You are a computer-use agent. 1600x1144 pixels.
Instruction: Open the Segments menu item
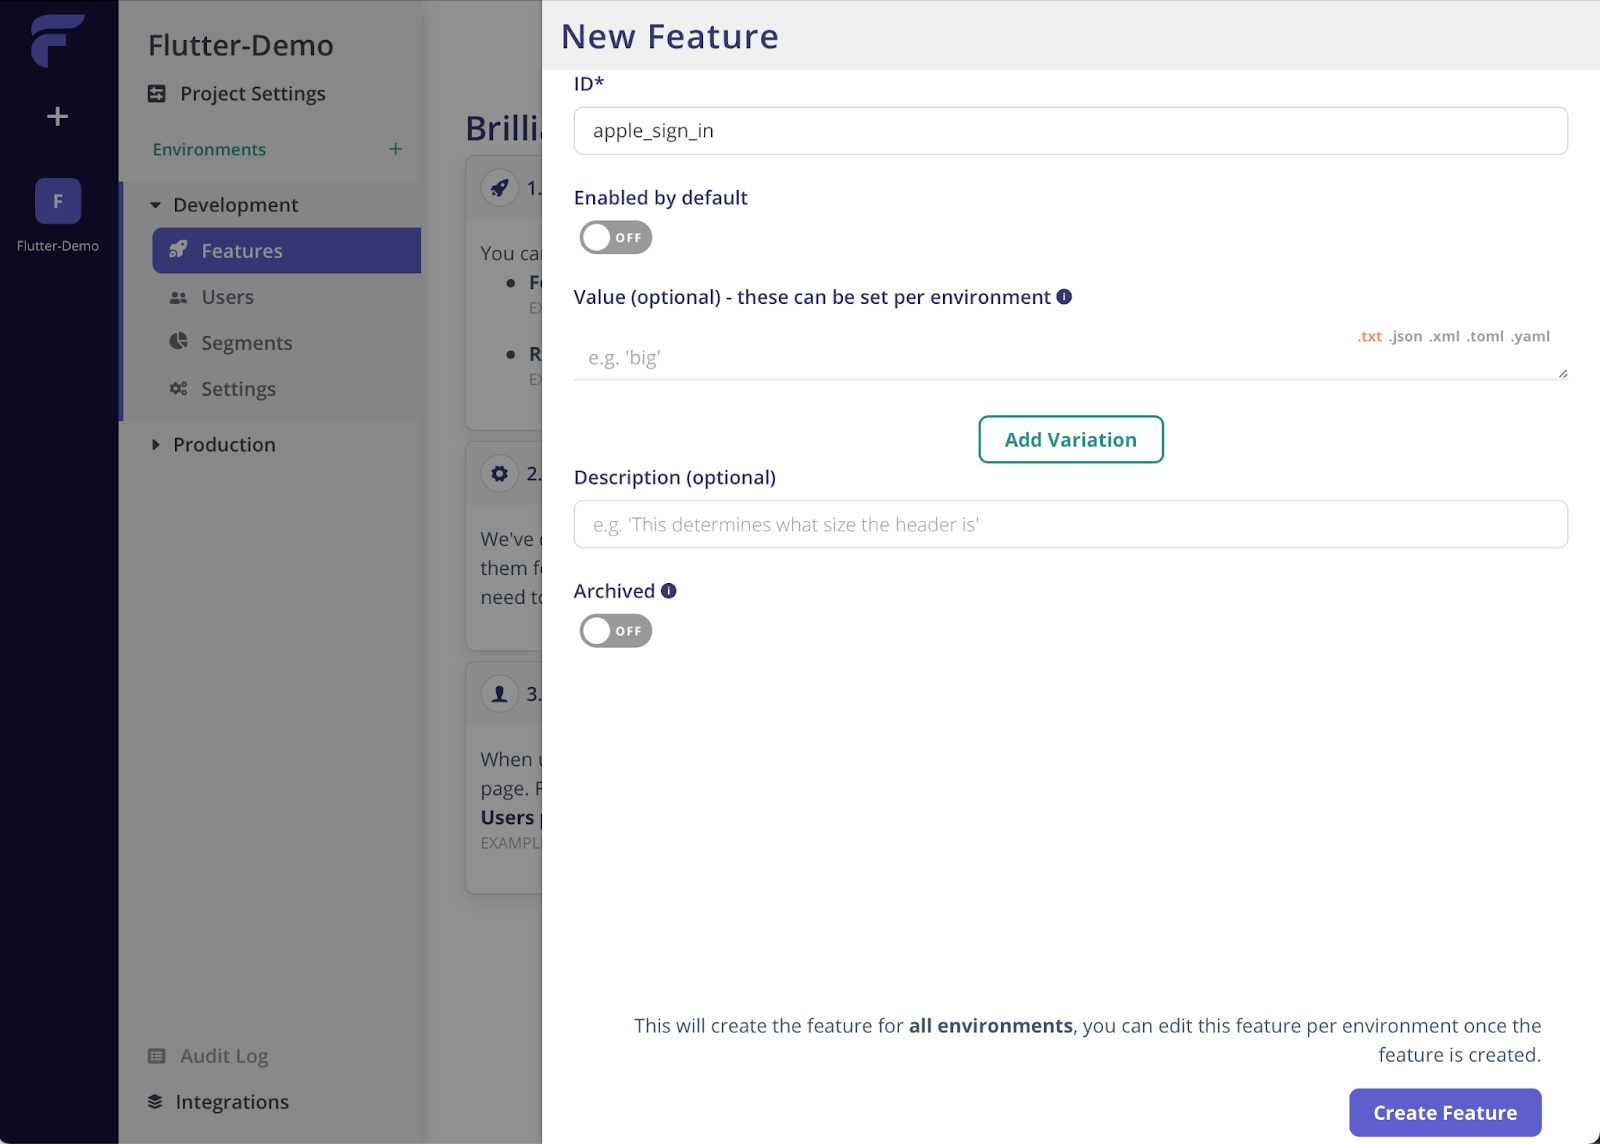click(246, 343)
